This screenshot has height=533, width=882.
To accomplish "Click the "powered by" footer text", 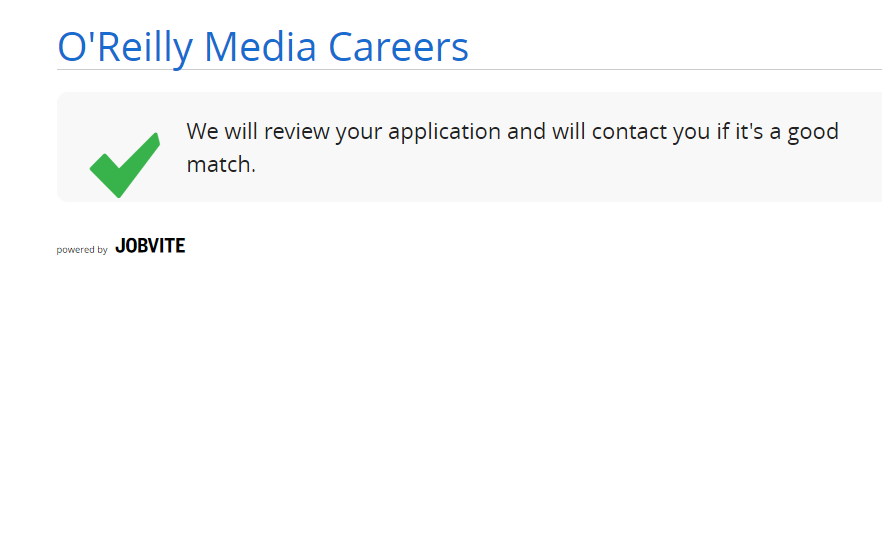I will (x=82, y=250).
